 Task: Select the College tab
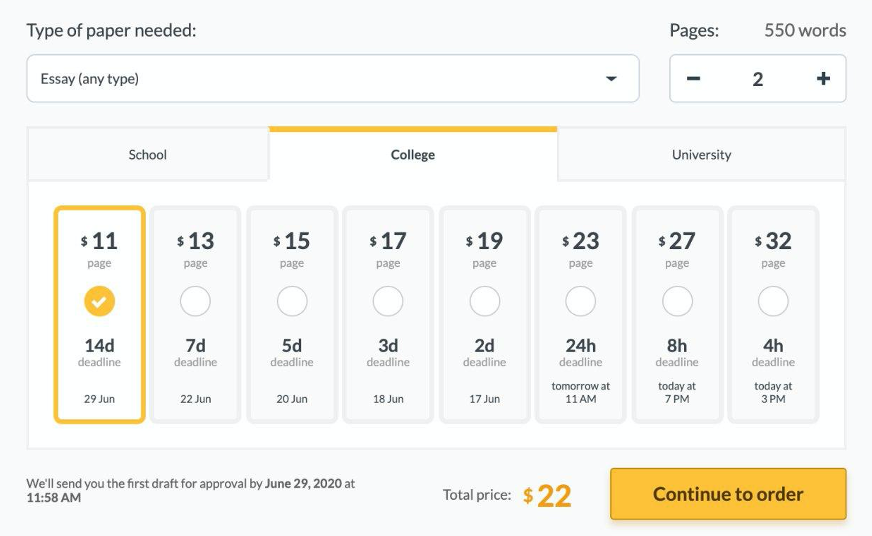413,155
